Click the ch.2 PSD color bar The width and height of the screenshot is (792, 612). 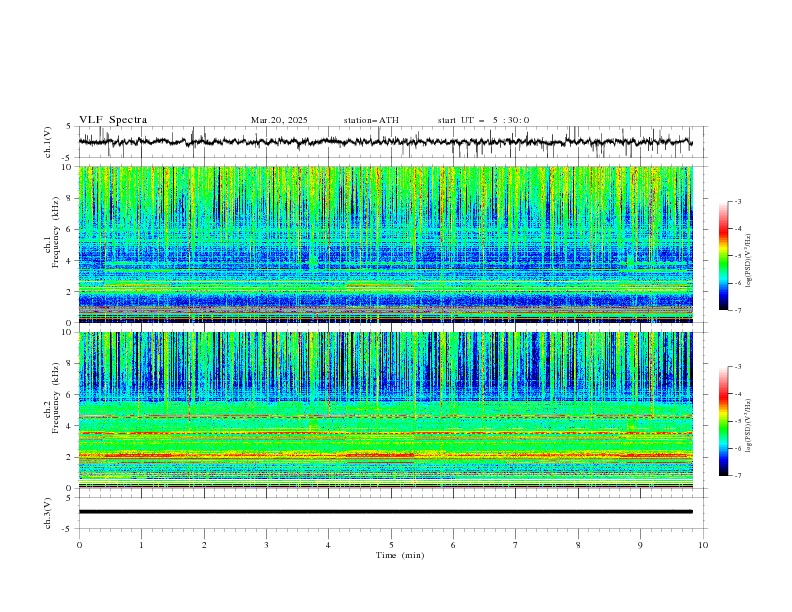click(723, 421)
